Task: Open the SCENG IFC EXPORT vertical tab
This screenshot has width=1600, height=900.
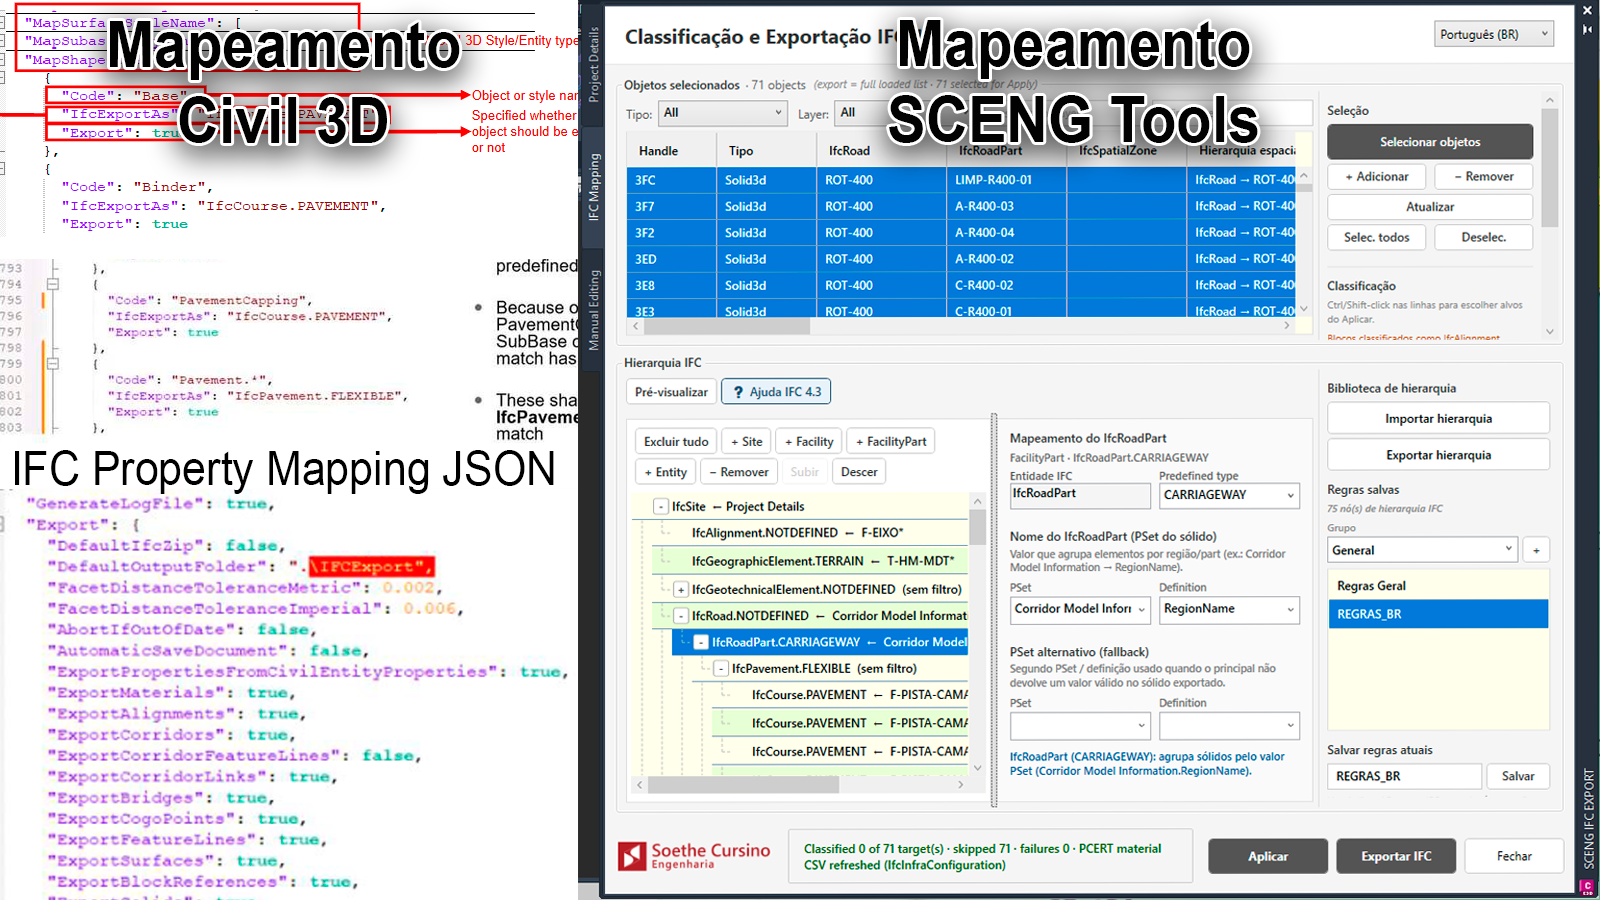Action: click(x=1588, y=818)
